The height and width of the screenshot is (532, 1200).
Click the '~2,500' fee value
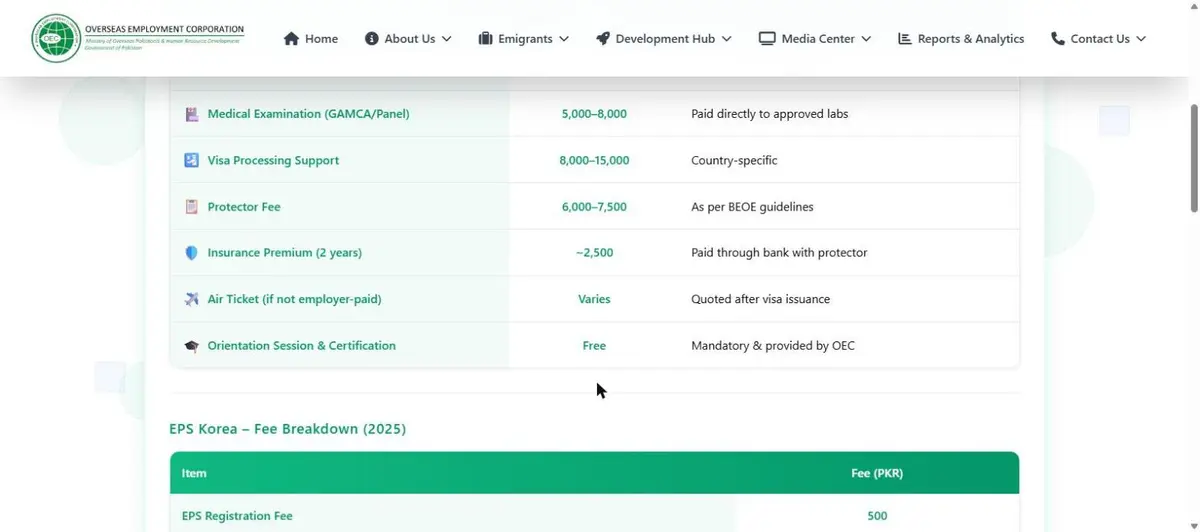594,253
